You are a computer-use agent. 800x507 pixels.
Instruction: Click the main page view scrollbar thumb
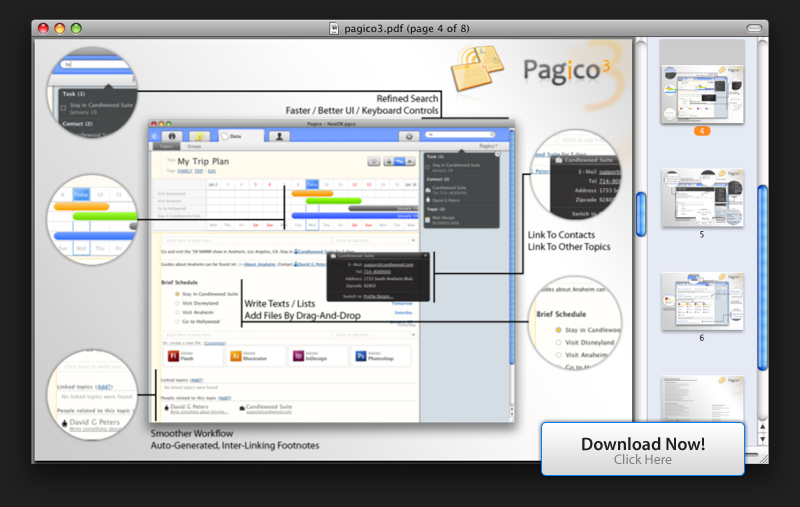point(641,214)
